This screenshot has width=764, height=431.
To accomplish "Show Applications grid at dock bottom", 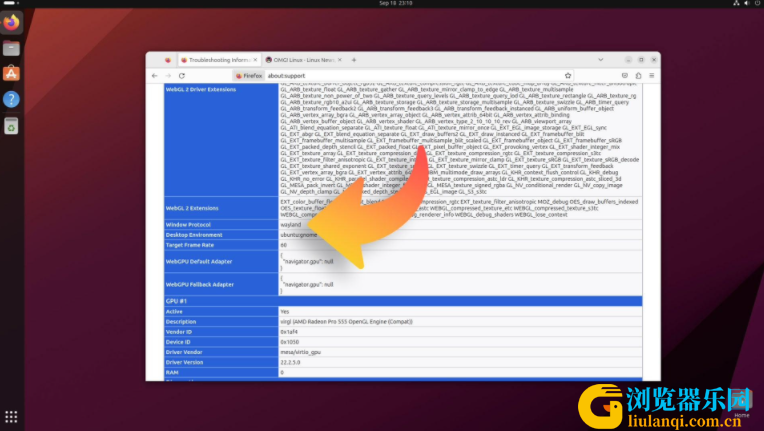I will click(11, 417).
